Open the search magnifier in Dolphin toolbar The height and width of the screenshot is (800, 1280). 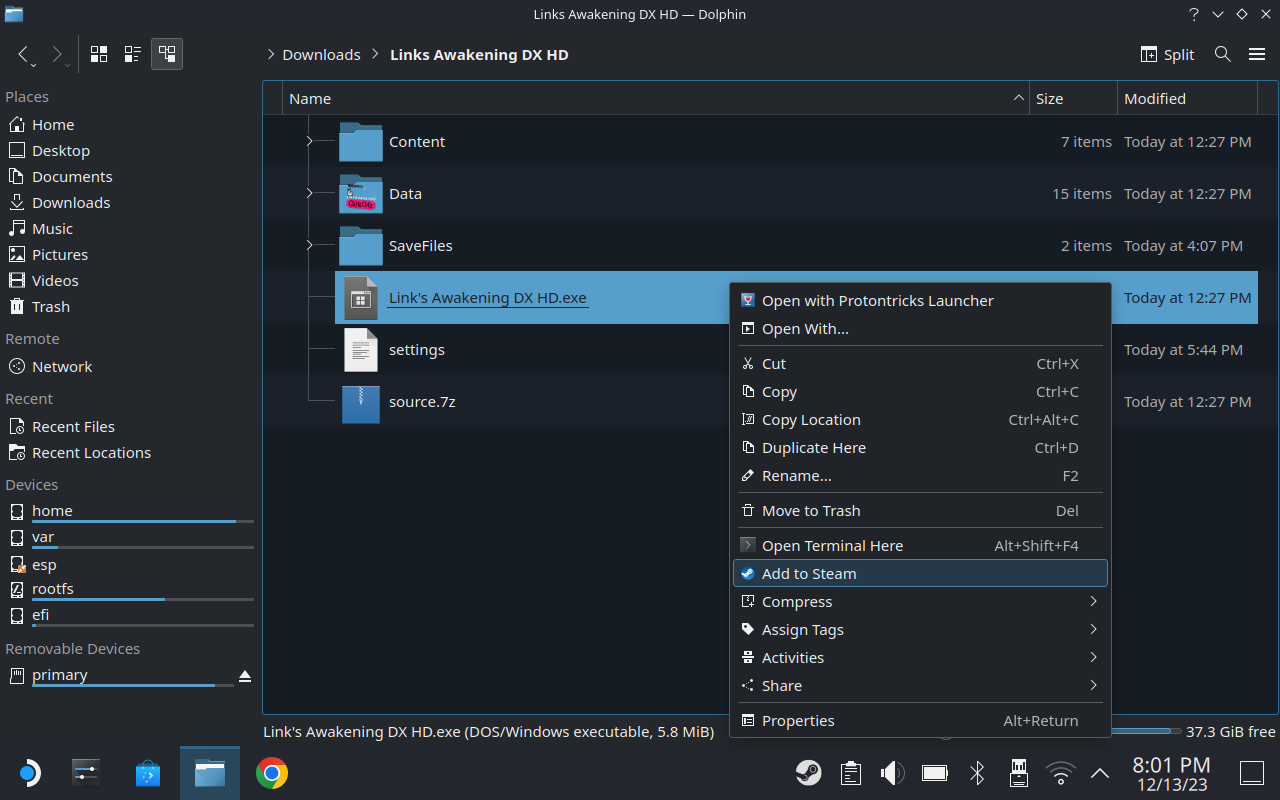[1222, 55]
